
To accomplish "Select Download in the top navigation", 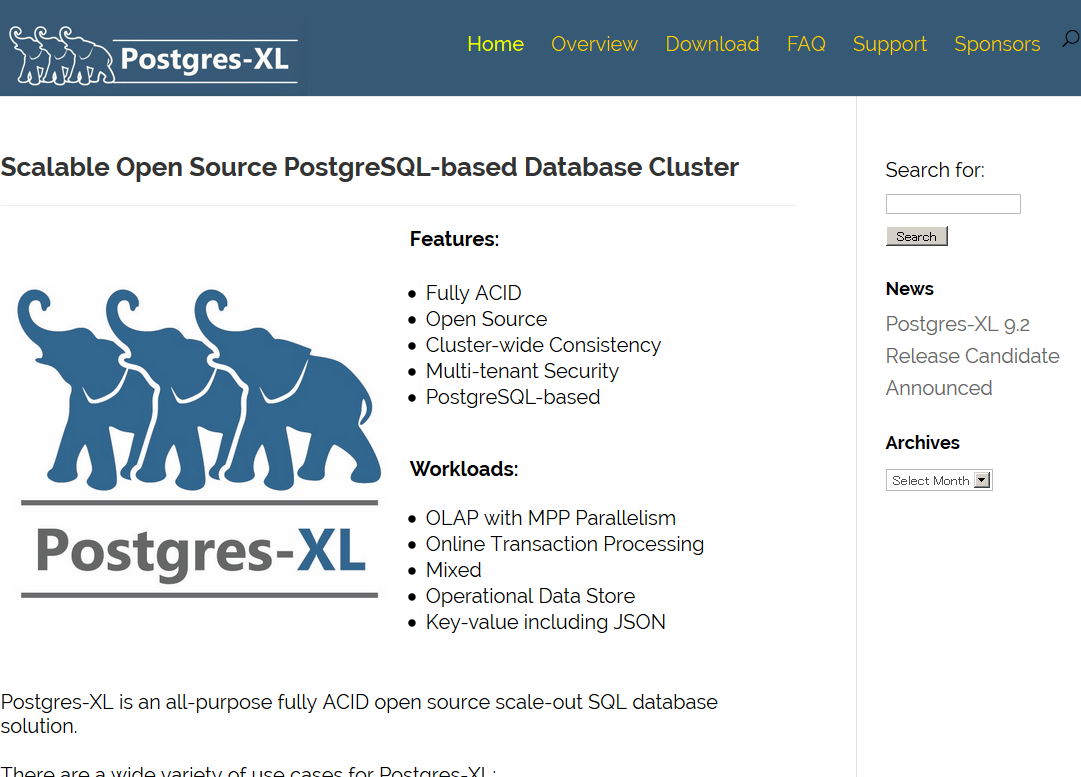I will tap(712, 44).
